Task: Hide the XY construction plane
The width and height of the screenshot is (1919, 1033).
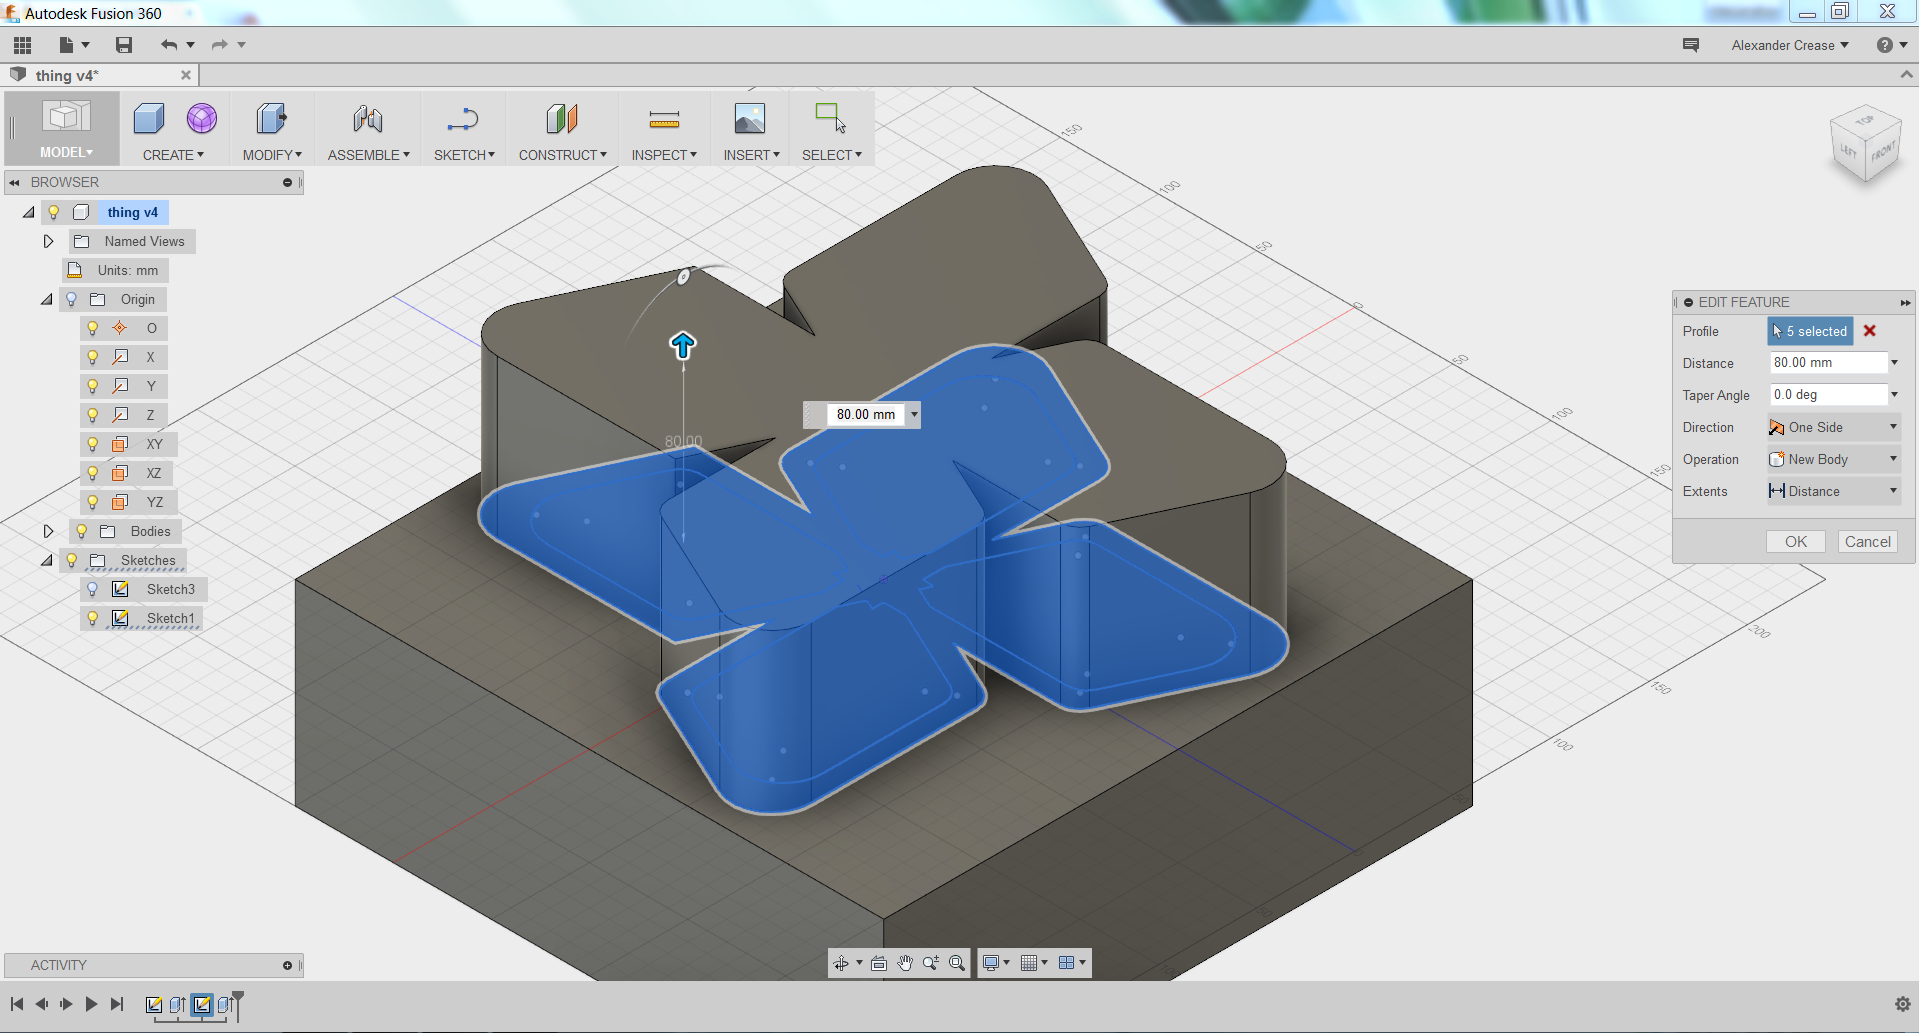Action: tap(93, 444)
